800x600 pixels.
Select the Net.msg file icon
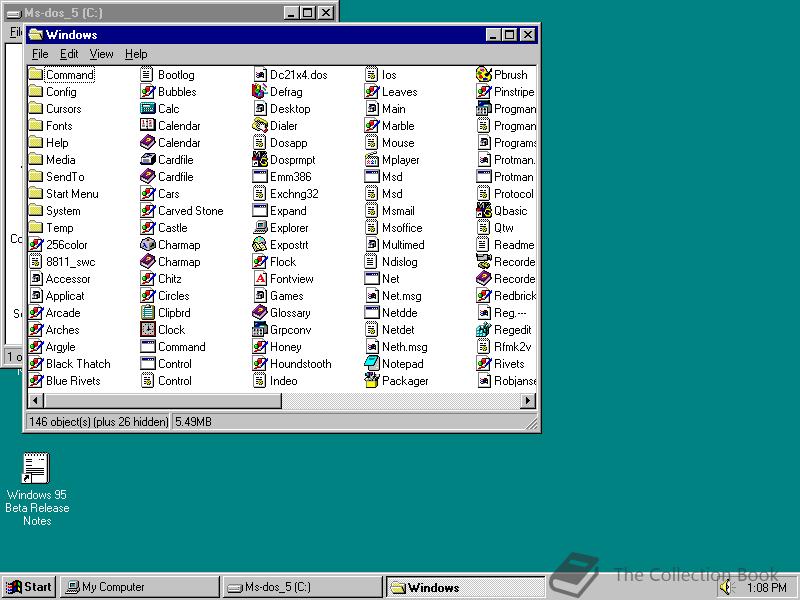click(x=371, y=296)
